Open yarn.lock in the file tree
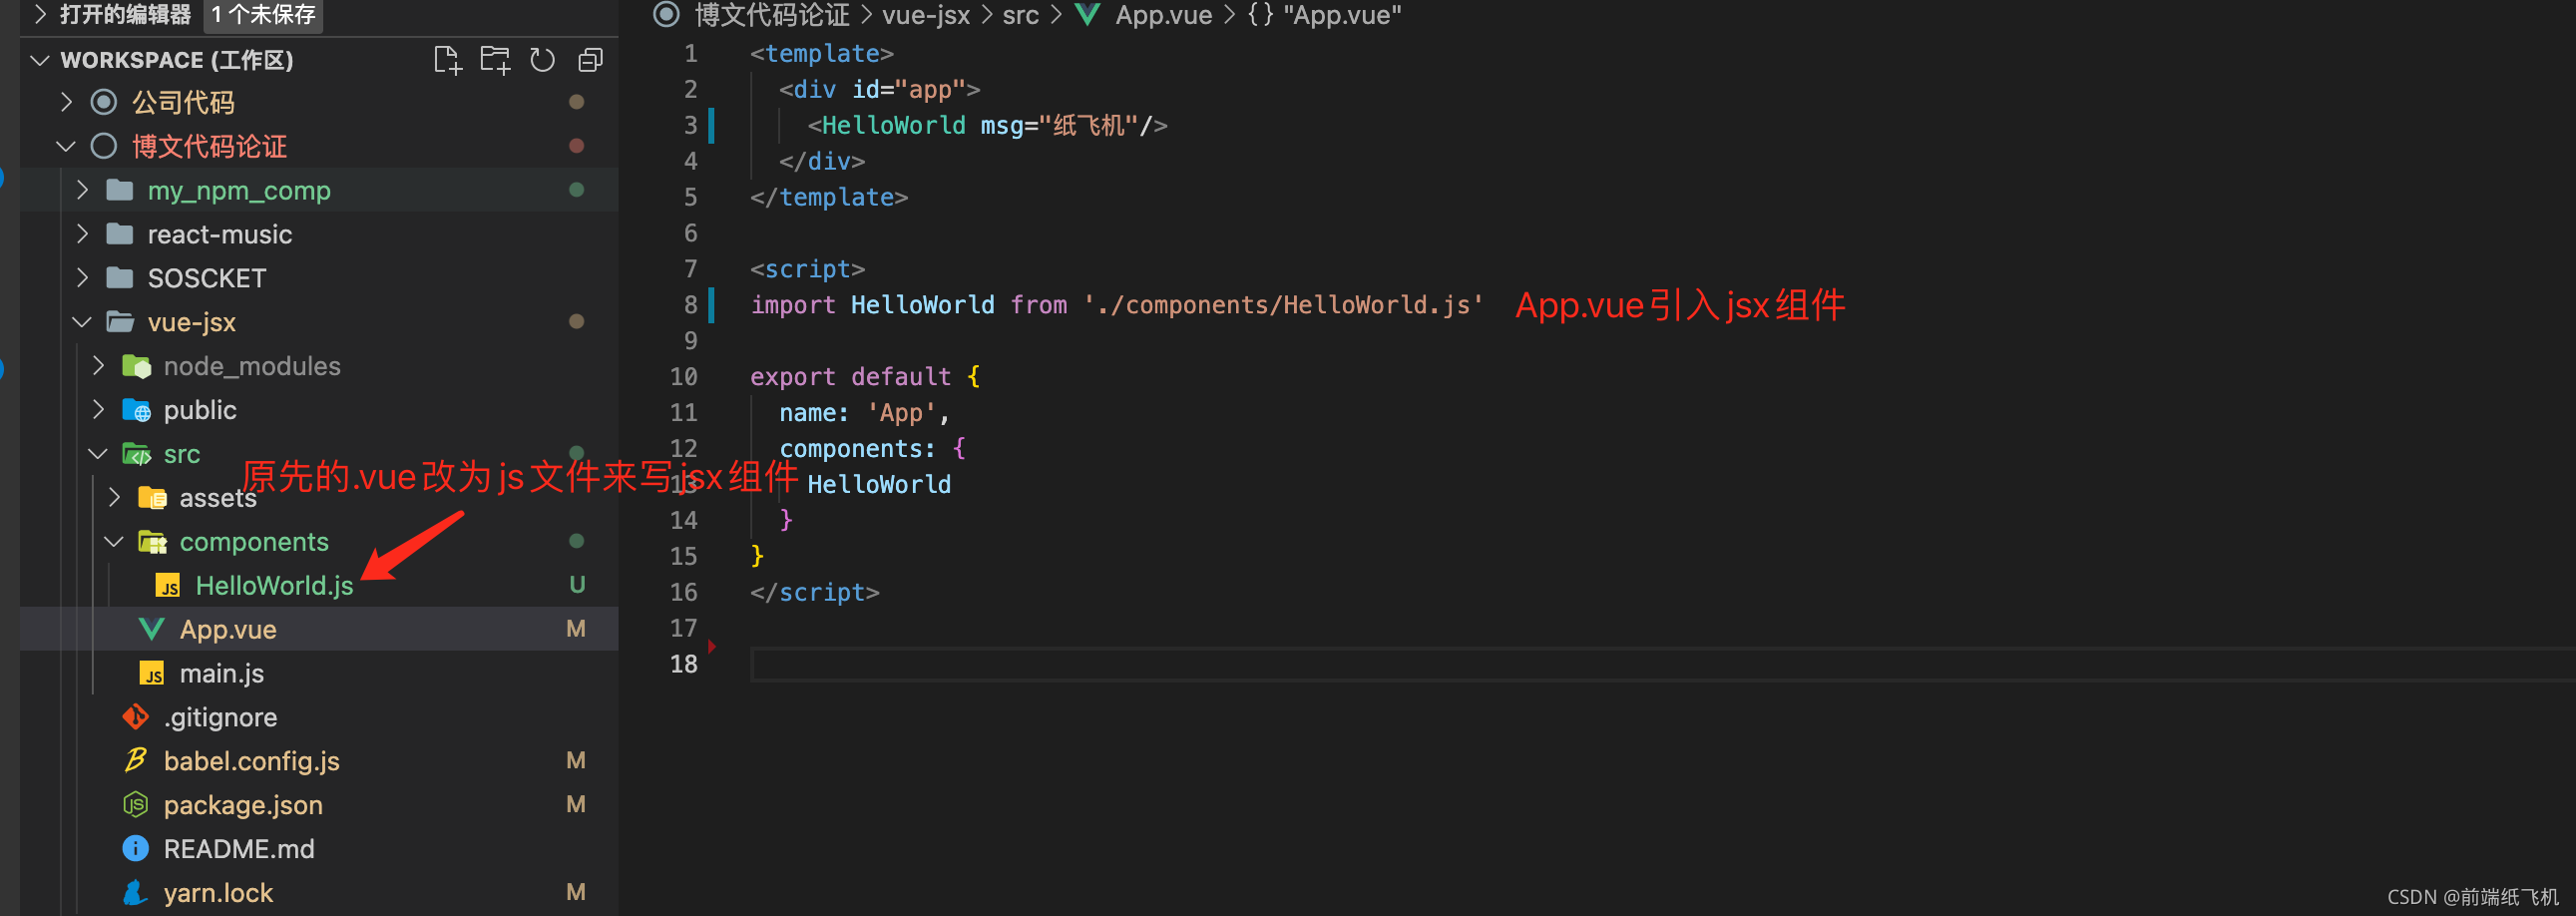Screen dimensions: 2576x916 pos(218,893)
